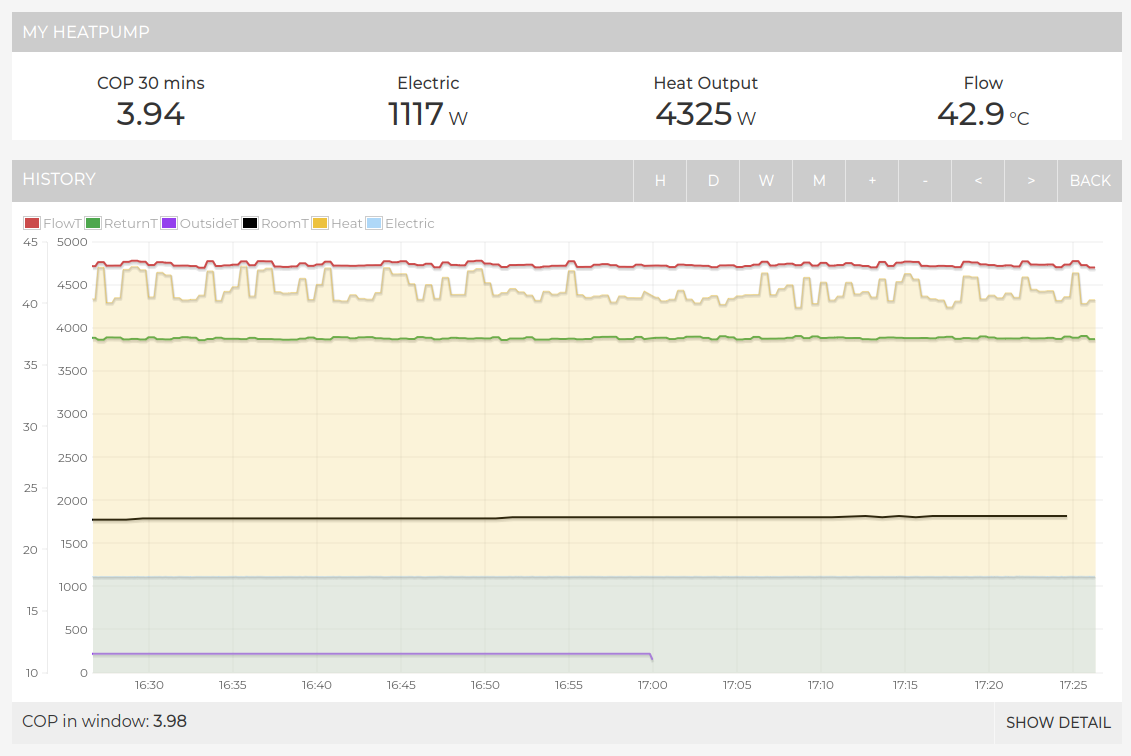The image size is (1131, 756).
Task: Click the COP 30 mins value
Action: (151, 114)
